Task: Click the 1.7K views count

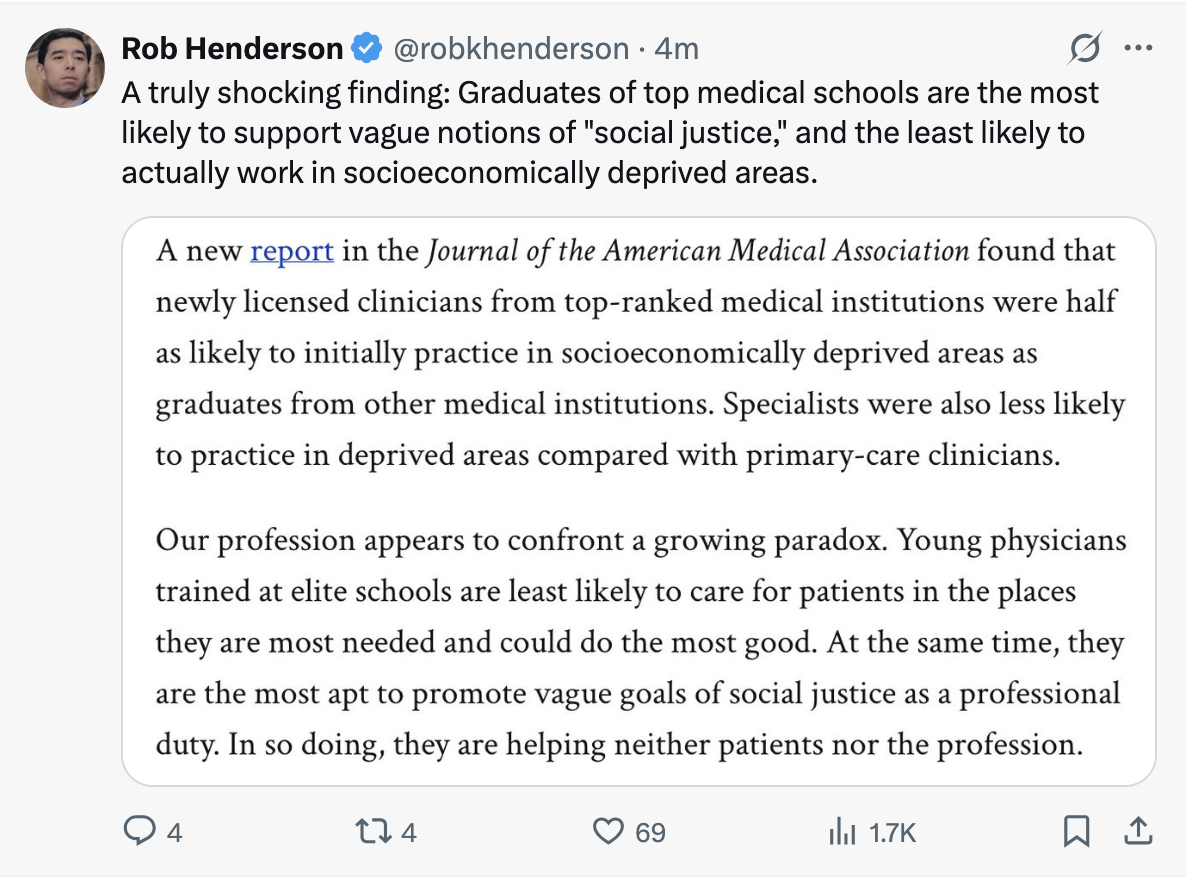Action: coord(893,832)
